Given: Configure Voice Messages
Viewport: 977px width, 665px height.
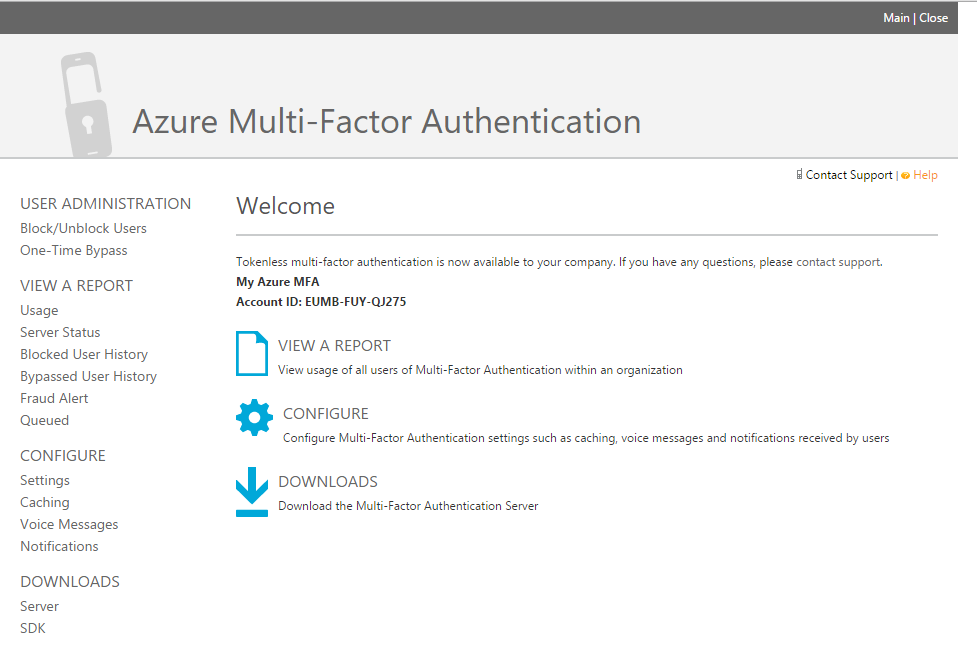Looking at the screenshot, I should pyautogui.click(x=69, y=524).
